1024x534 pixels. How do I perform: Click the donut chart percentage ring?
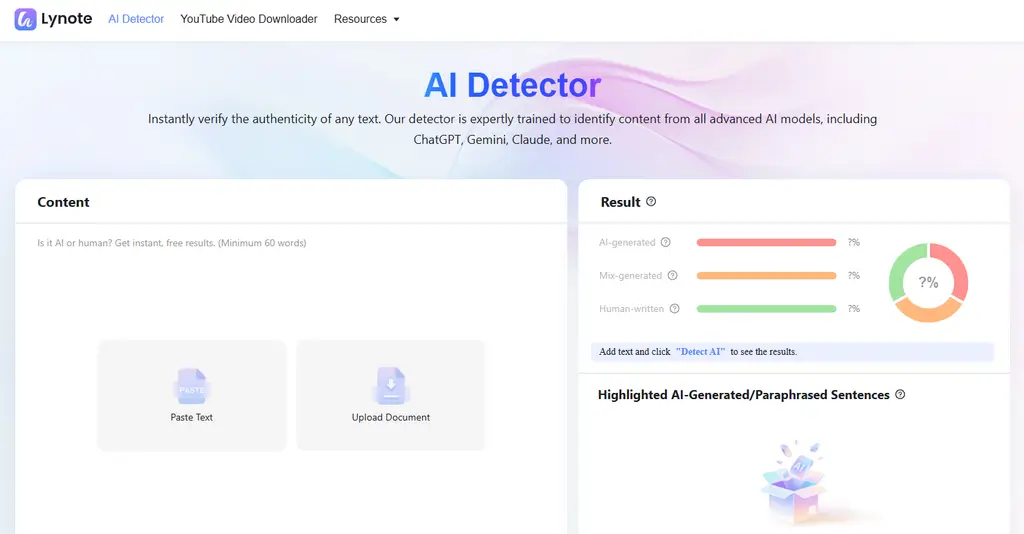point(928,282)
